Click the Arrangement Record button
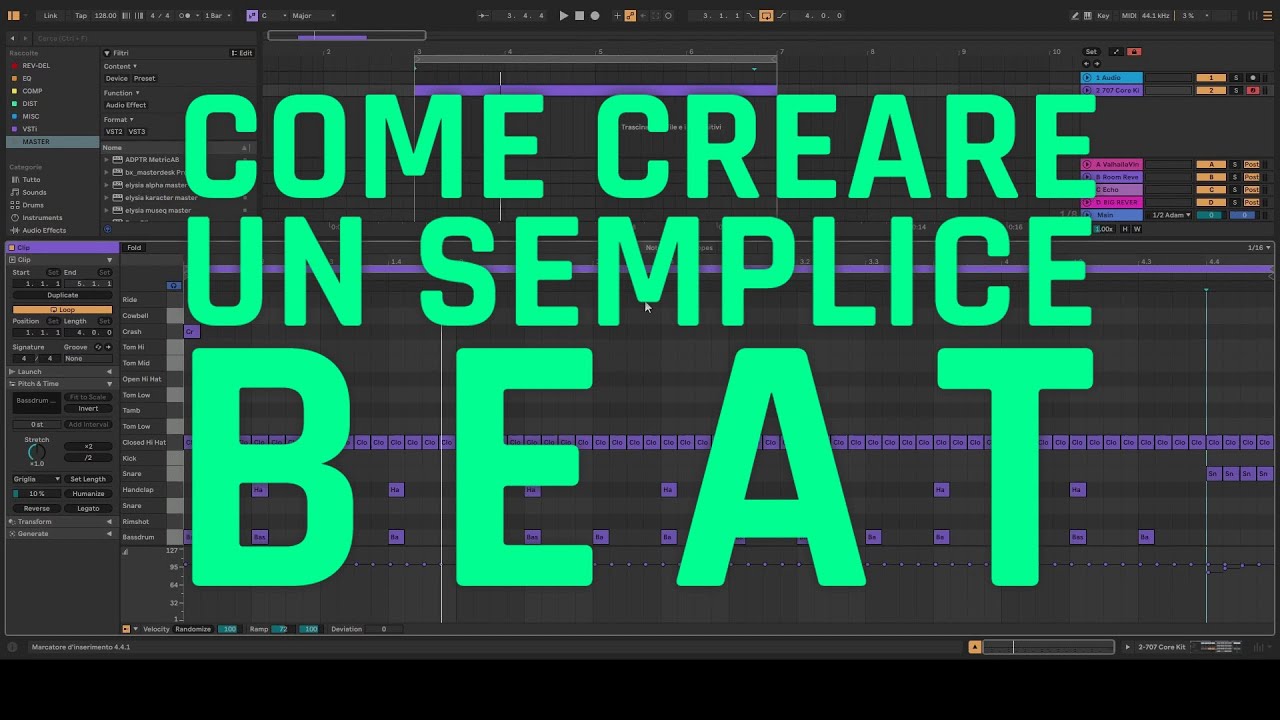1280x720 pixels. tap(595, 16)
